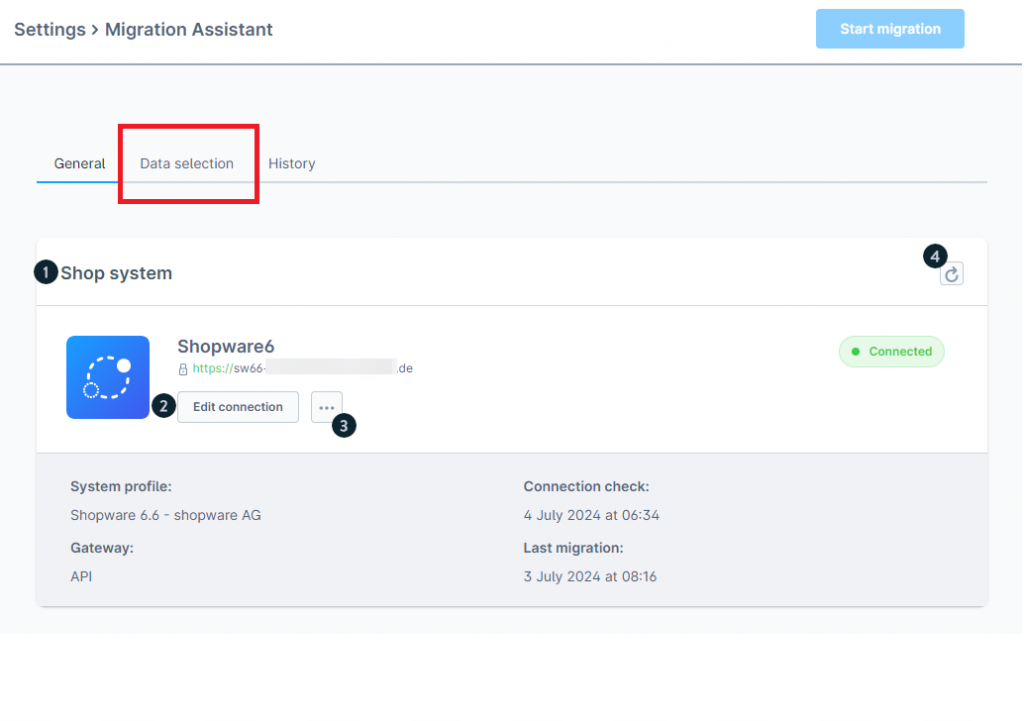Click the Start migration button
1024x721 pixels.
pos(889,29)
